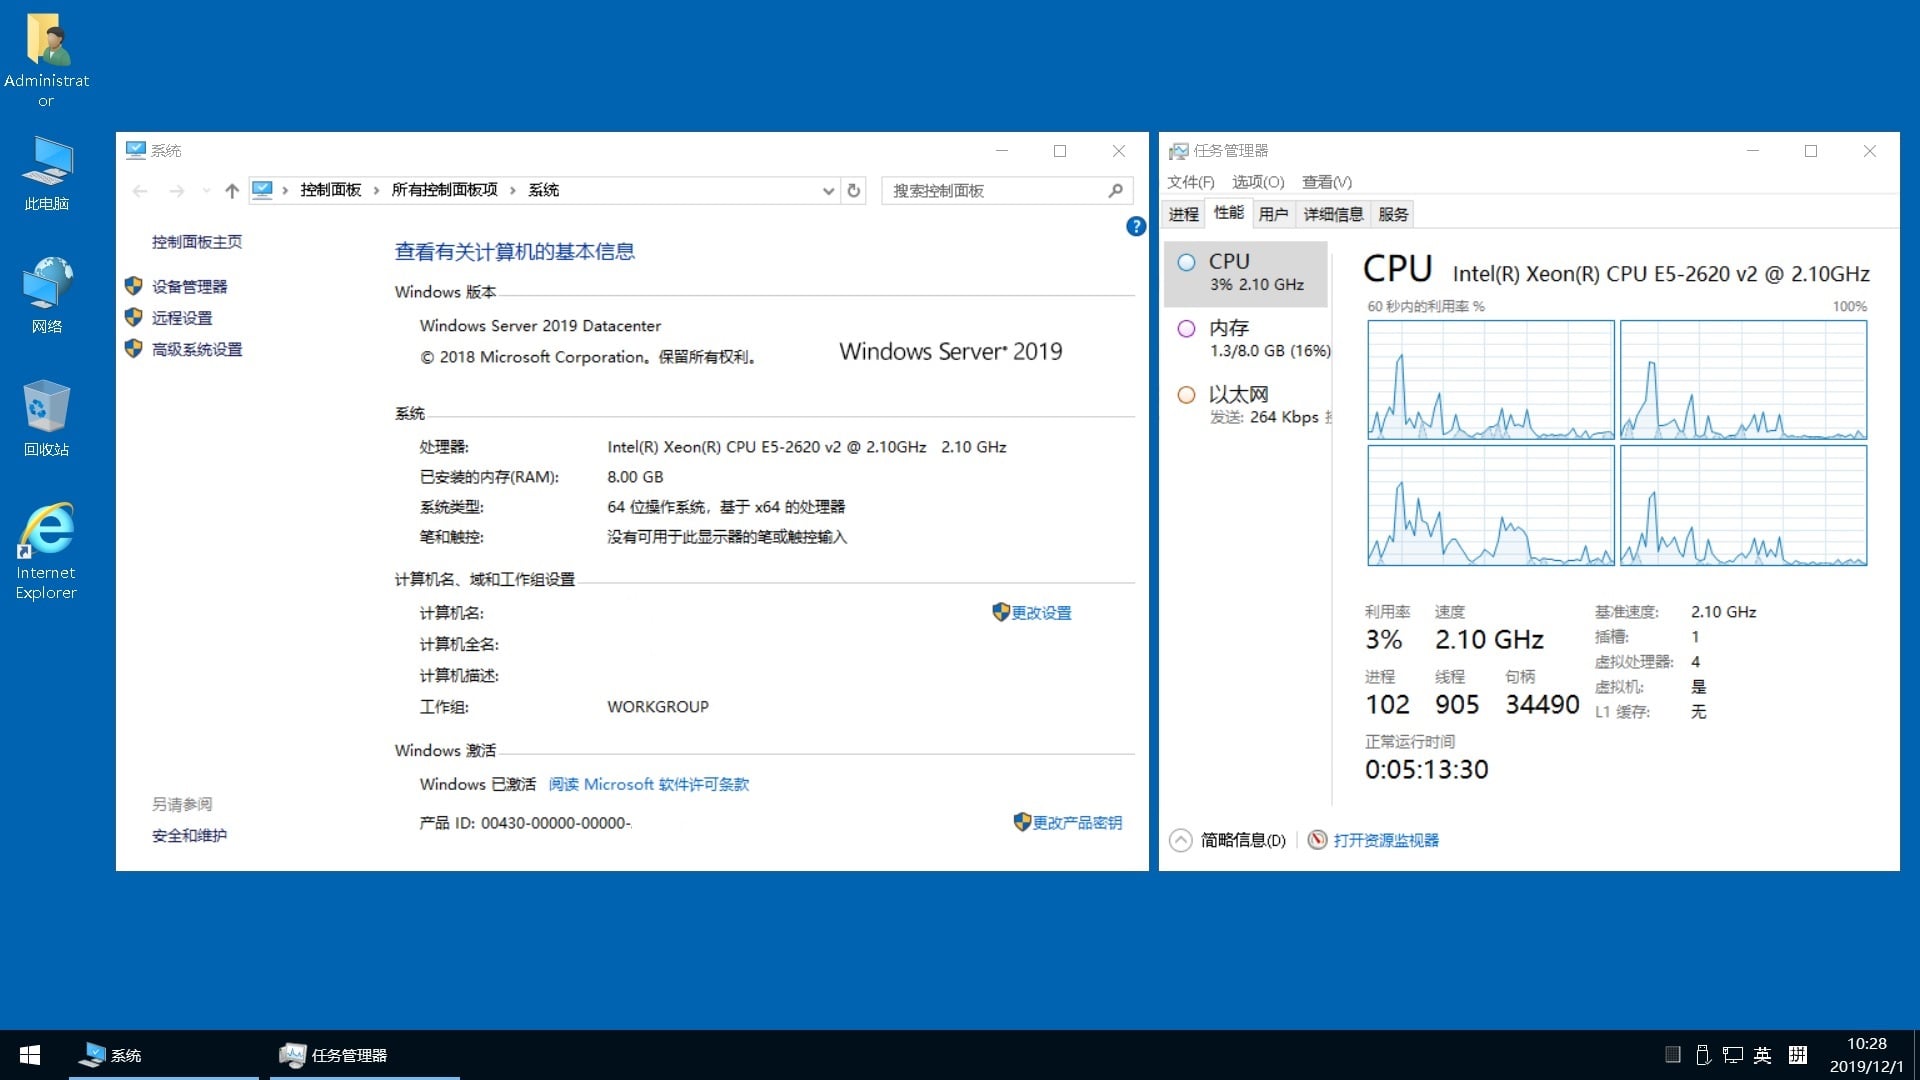Open the Administrator folder desktop icon
The height and width of the screenshot is (1080, 1920).
click(x=46, y=60)
